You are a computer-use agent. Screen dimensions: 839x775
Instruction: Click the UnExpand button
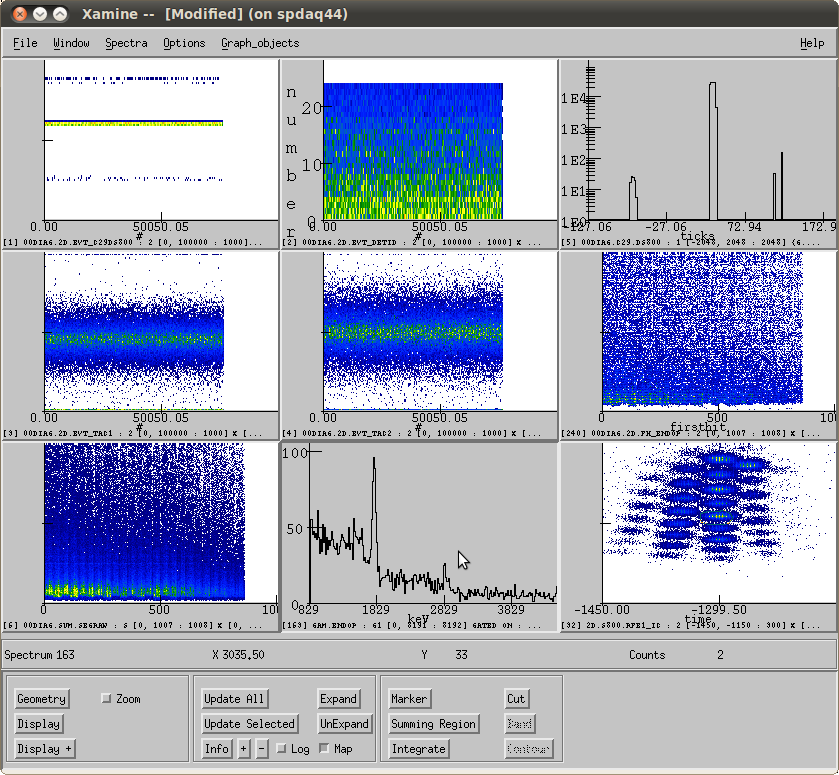(x=345, y=724)
